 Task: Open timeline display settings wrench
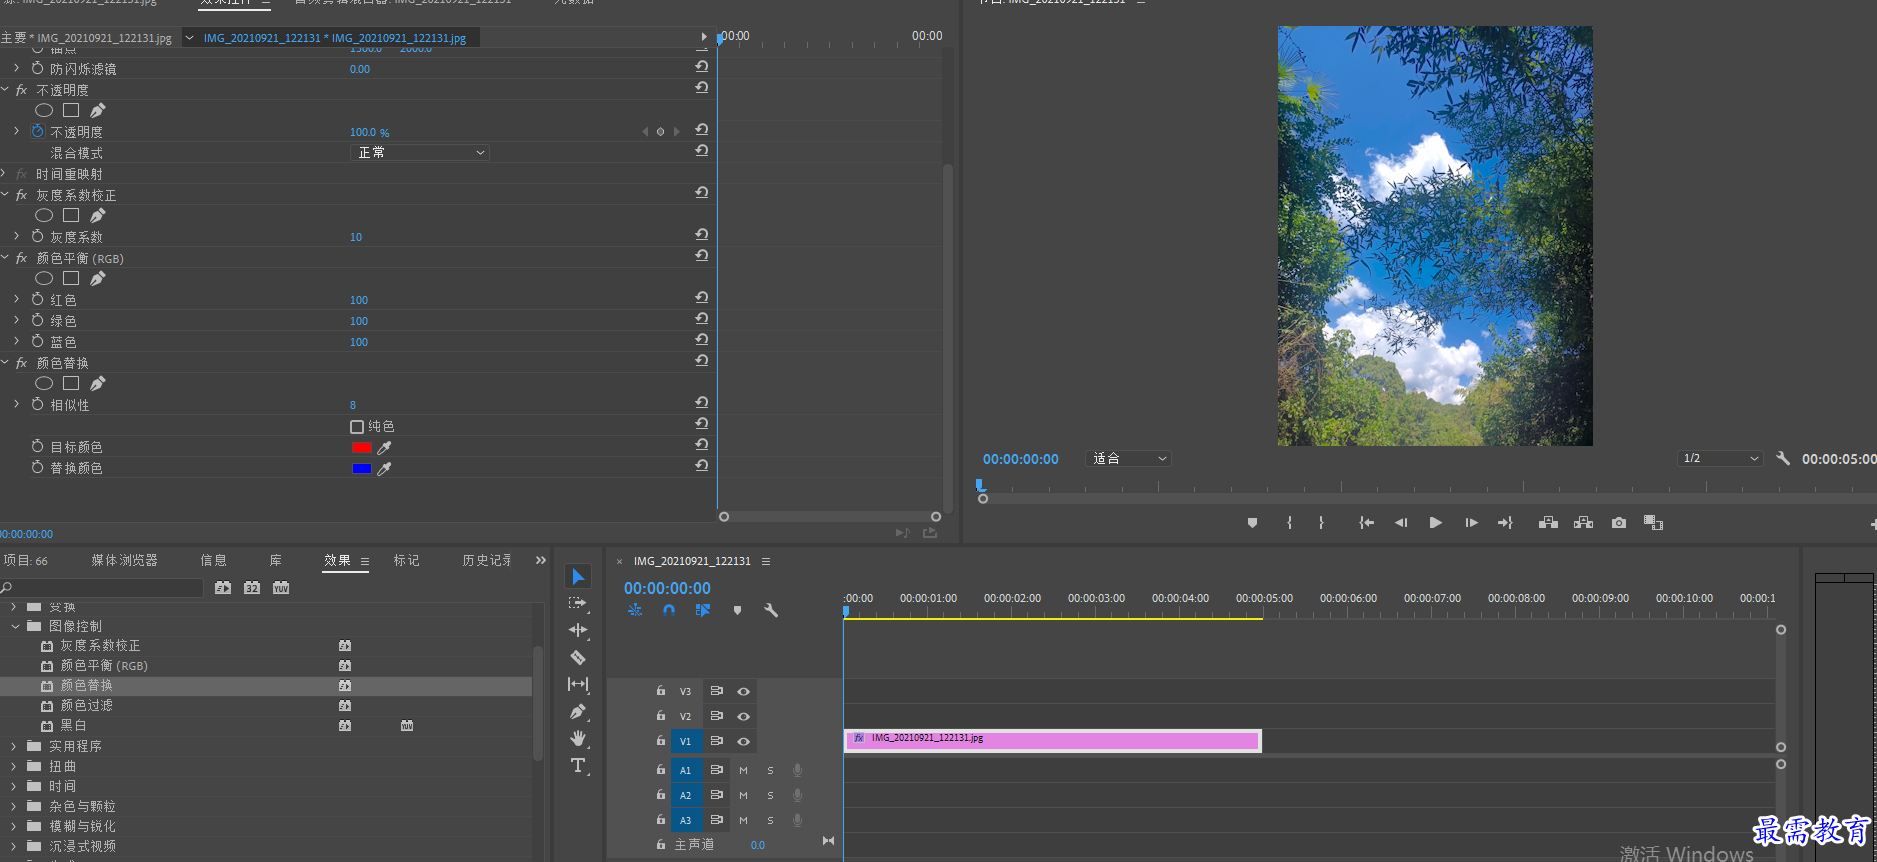pyautogui.click(x=771, y=610)
